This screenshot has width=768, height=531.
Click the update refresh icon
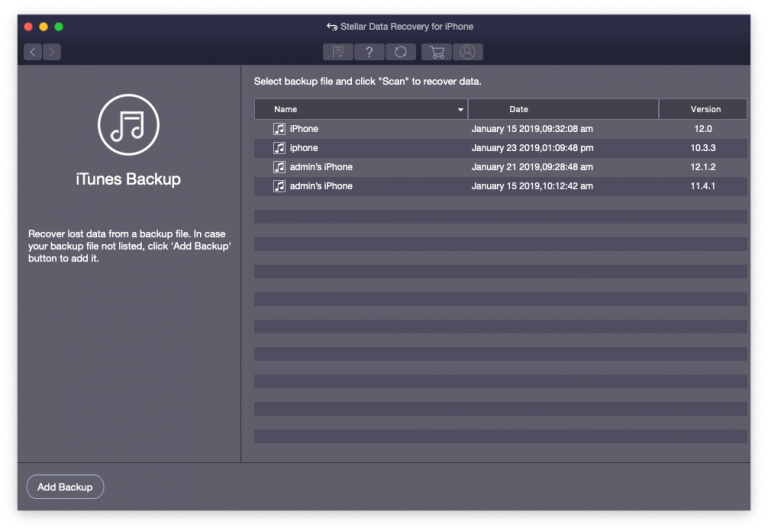tap(400, 52)
